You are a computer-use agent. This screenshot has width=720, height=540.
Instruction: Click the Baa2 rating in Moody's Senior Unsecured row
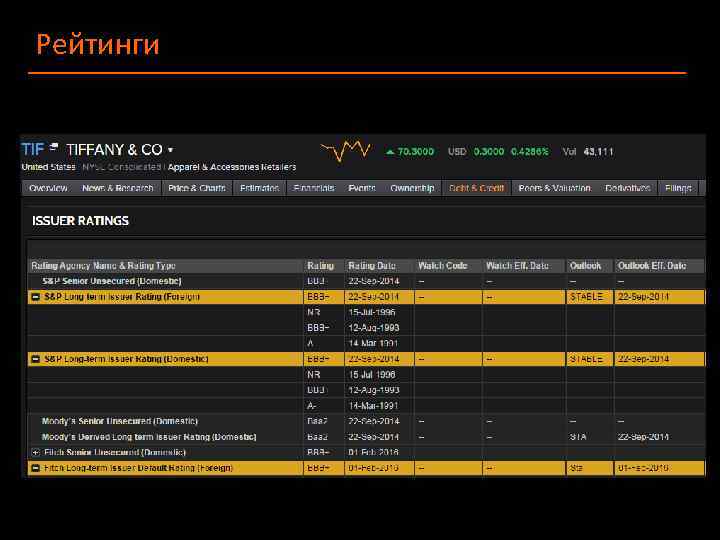(317, 421)
